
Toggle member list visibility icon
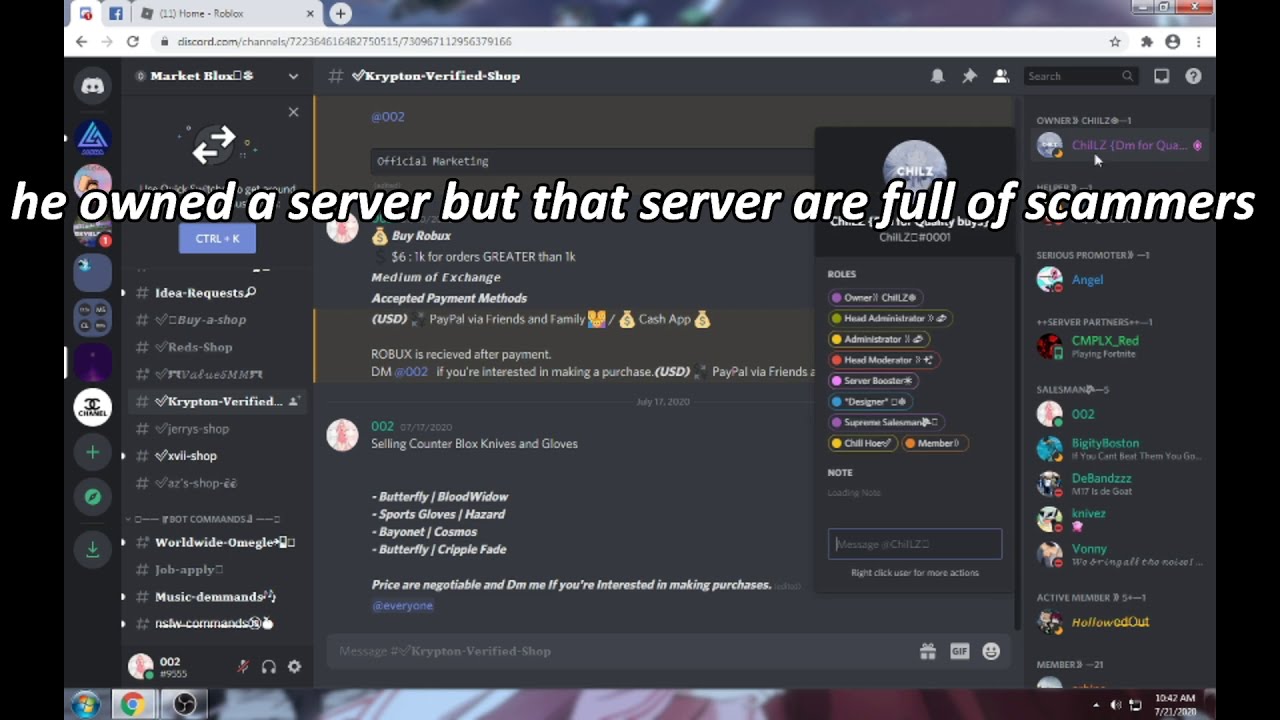coord(1001,76)
